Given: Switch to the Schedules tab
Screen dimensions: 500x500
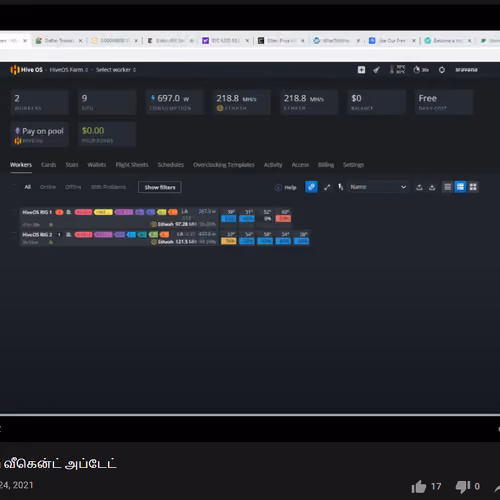Looking at the screenshot, I should (170, 165).
